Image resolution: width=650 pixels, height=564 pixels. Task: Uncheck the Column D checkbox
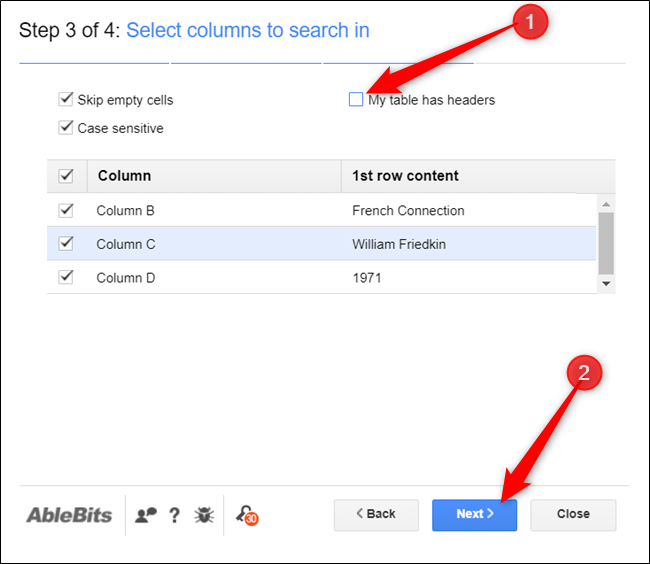coord(66,277)
